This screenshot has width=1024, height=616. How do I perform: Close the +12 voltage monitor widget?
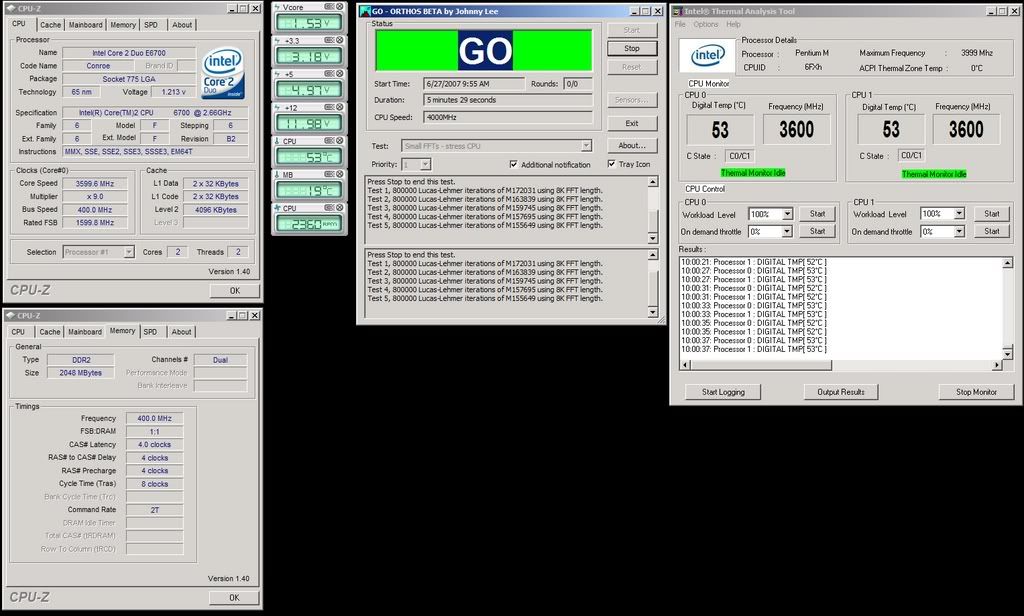click(x=340, y=107)
